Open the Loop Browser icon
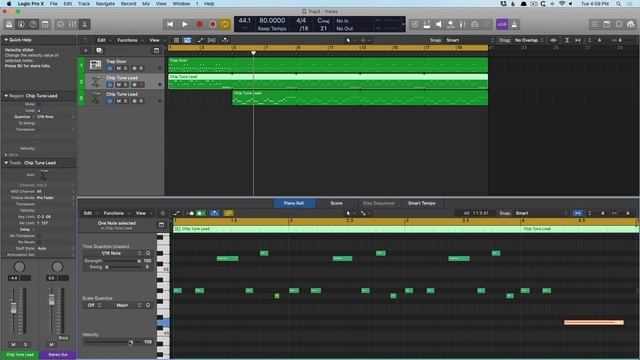 (619, 24)
